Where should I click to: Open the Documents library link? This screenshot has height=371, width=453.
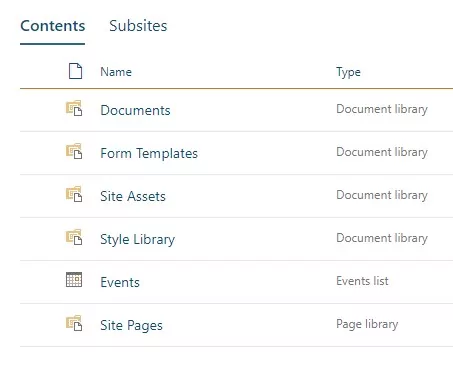click(135, 110)
